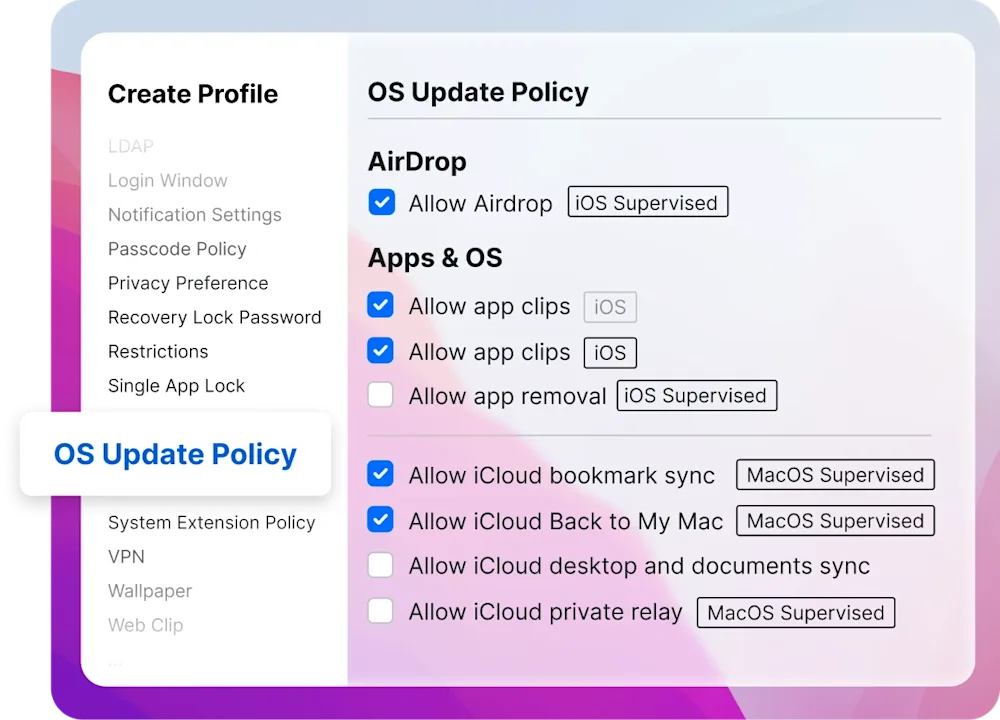Enable Allow iCloud desktop and documents sync

point(381,565)
